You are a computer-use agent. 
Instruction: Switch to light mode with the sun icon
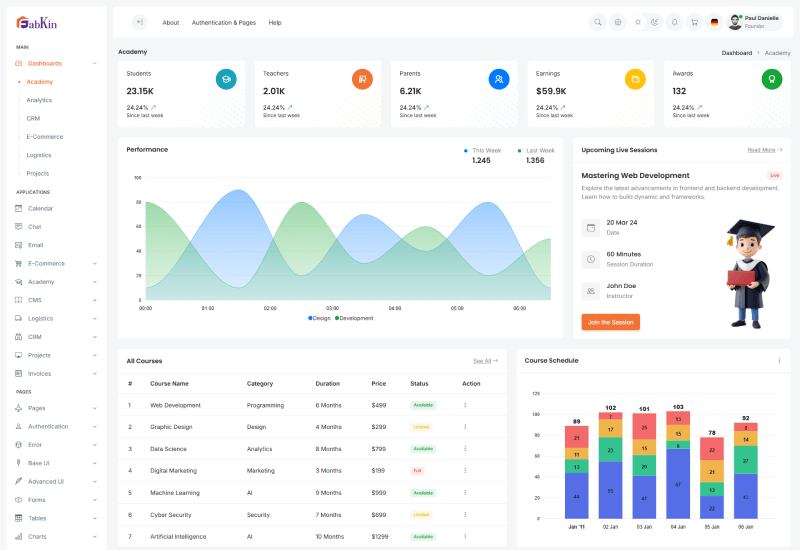(637, 22)
